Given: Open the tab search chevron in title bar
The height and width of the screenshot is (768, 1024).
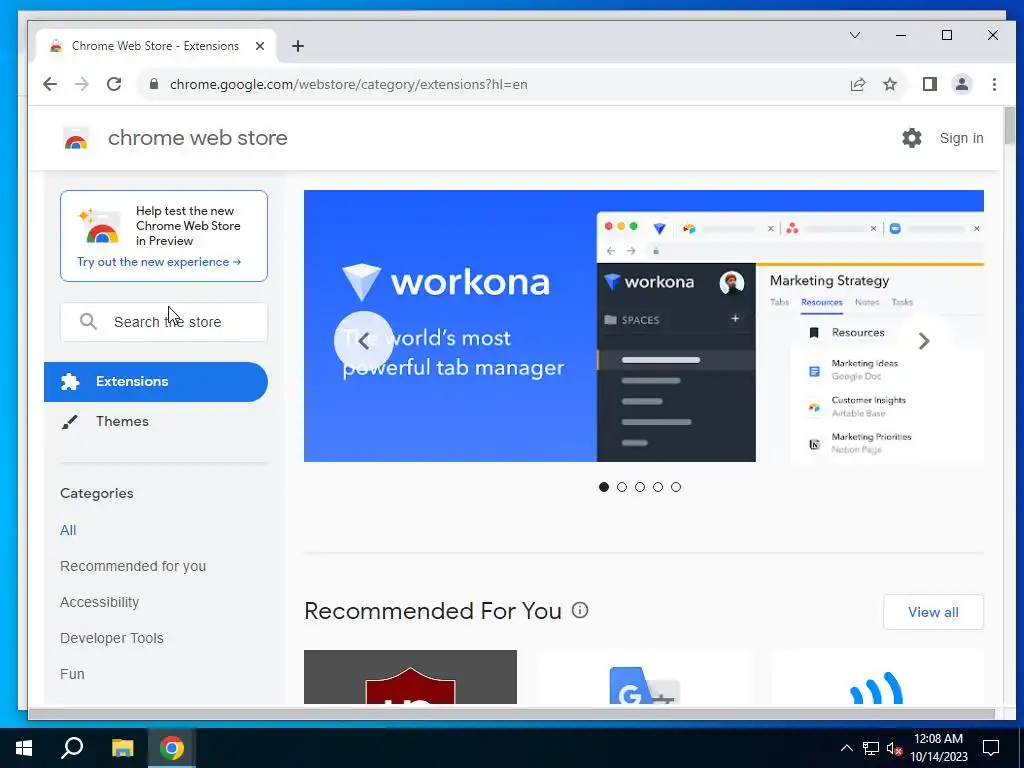Looking at the screenshot, I should point(855,35).
